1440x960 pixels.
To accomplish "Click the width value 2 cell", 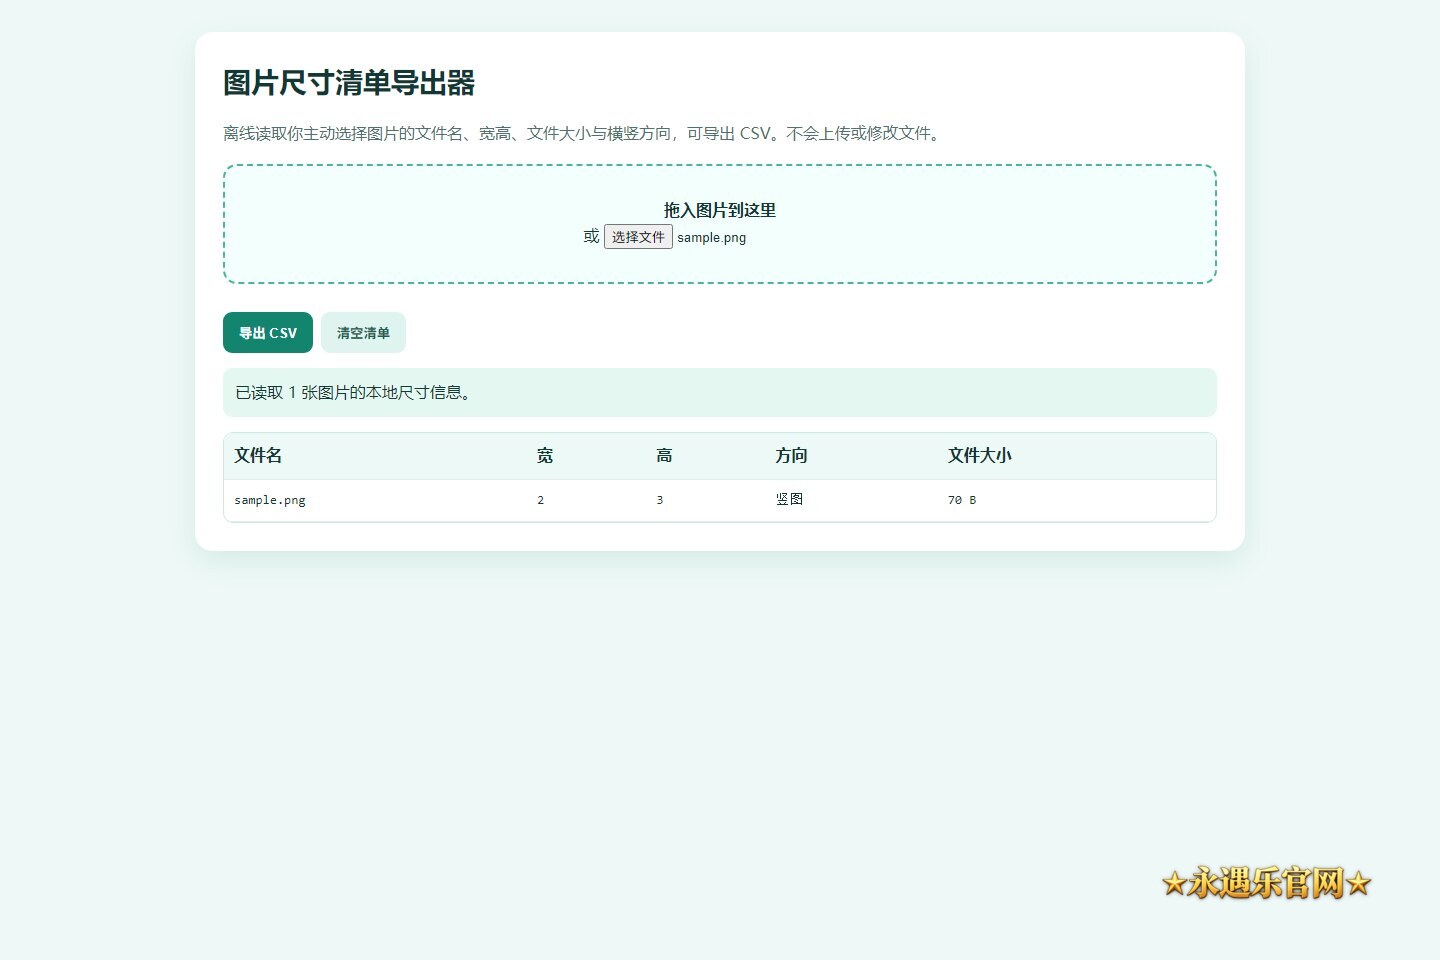I will pyautogui.click(x=541, y=500).
